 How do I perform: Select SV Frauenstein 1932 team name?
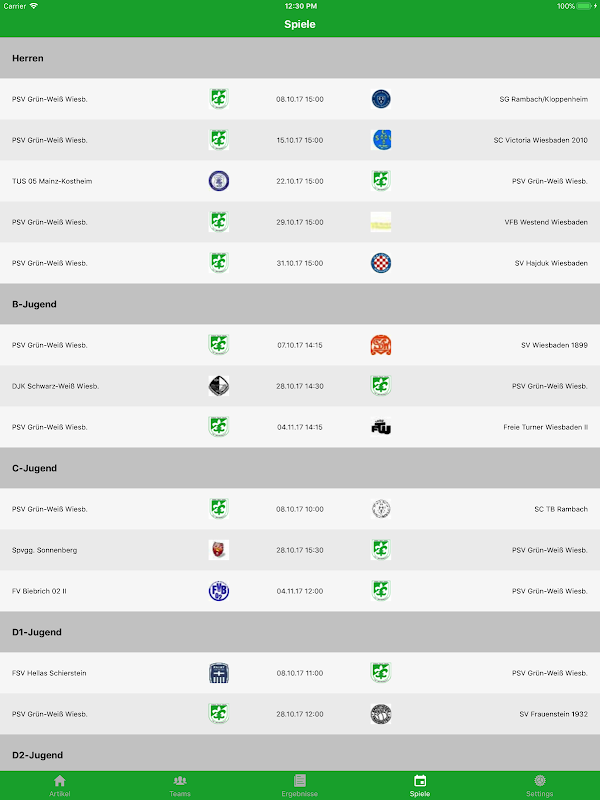553,714
